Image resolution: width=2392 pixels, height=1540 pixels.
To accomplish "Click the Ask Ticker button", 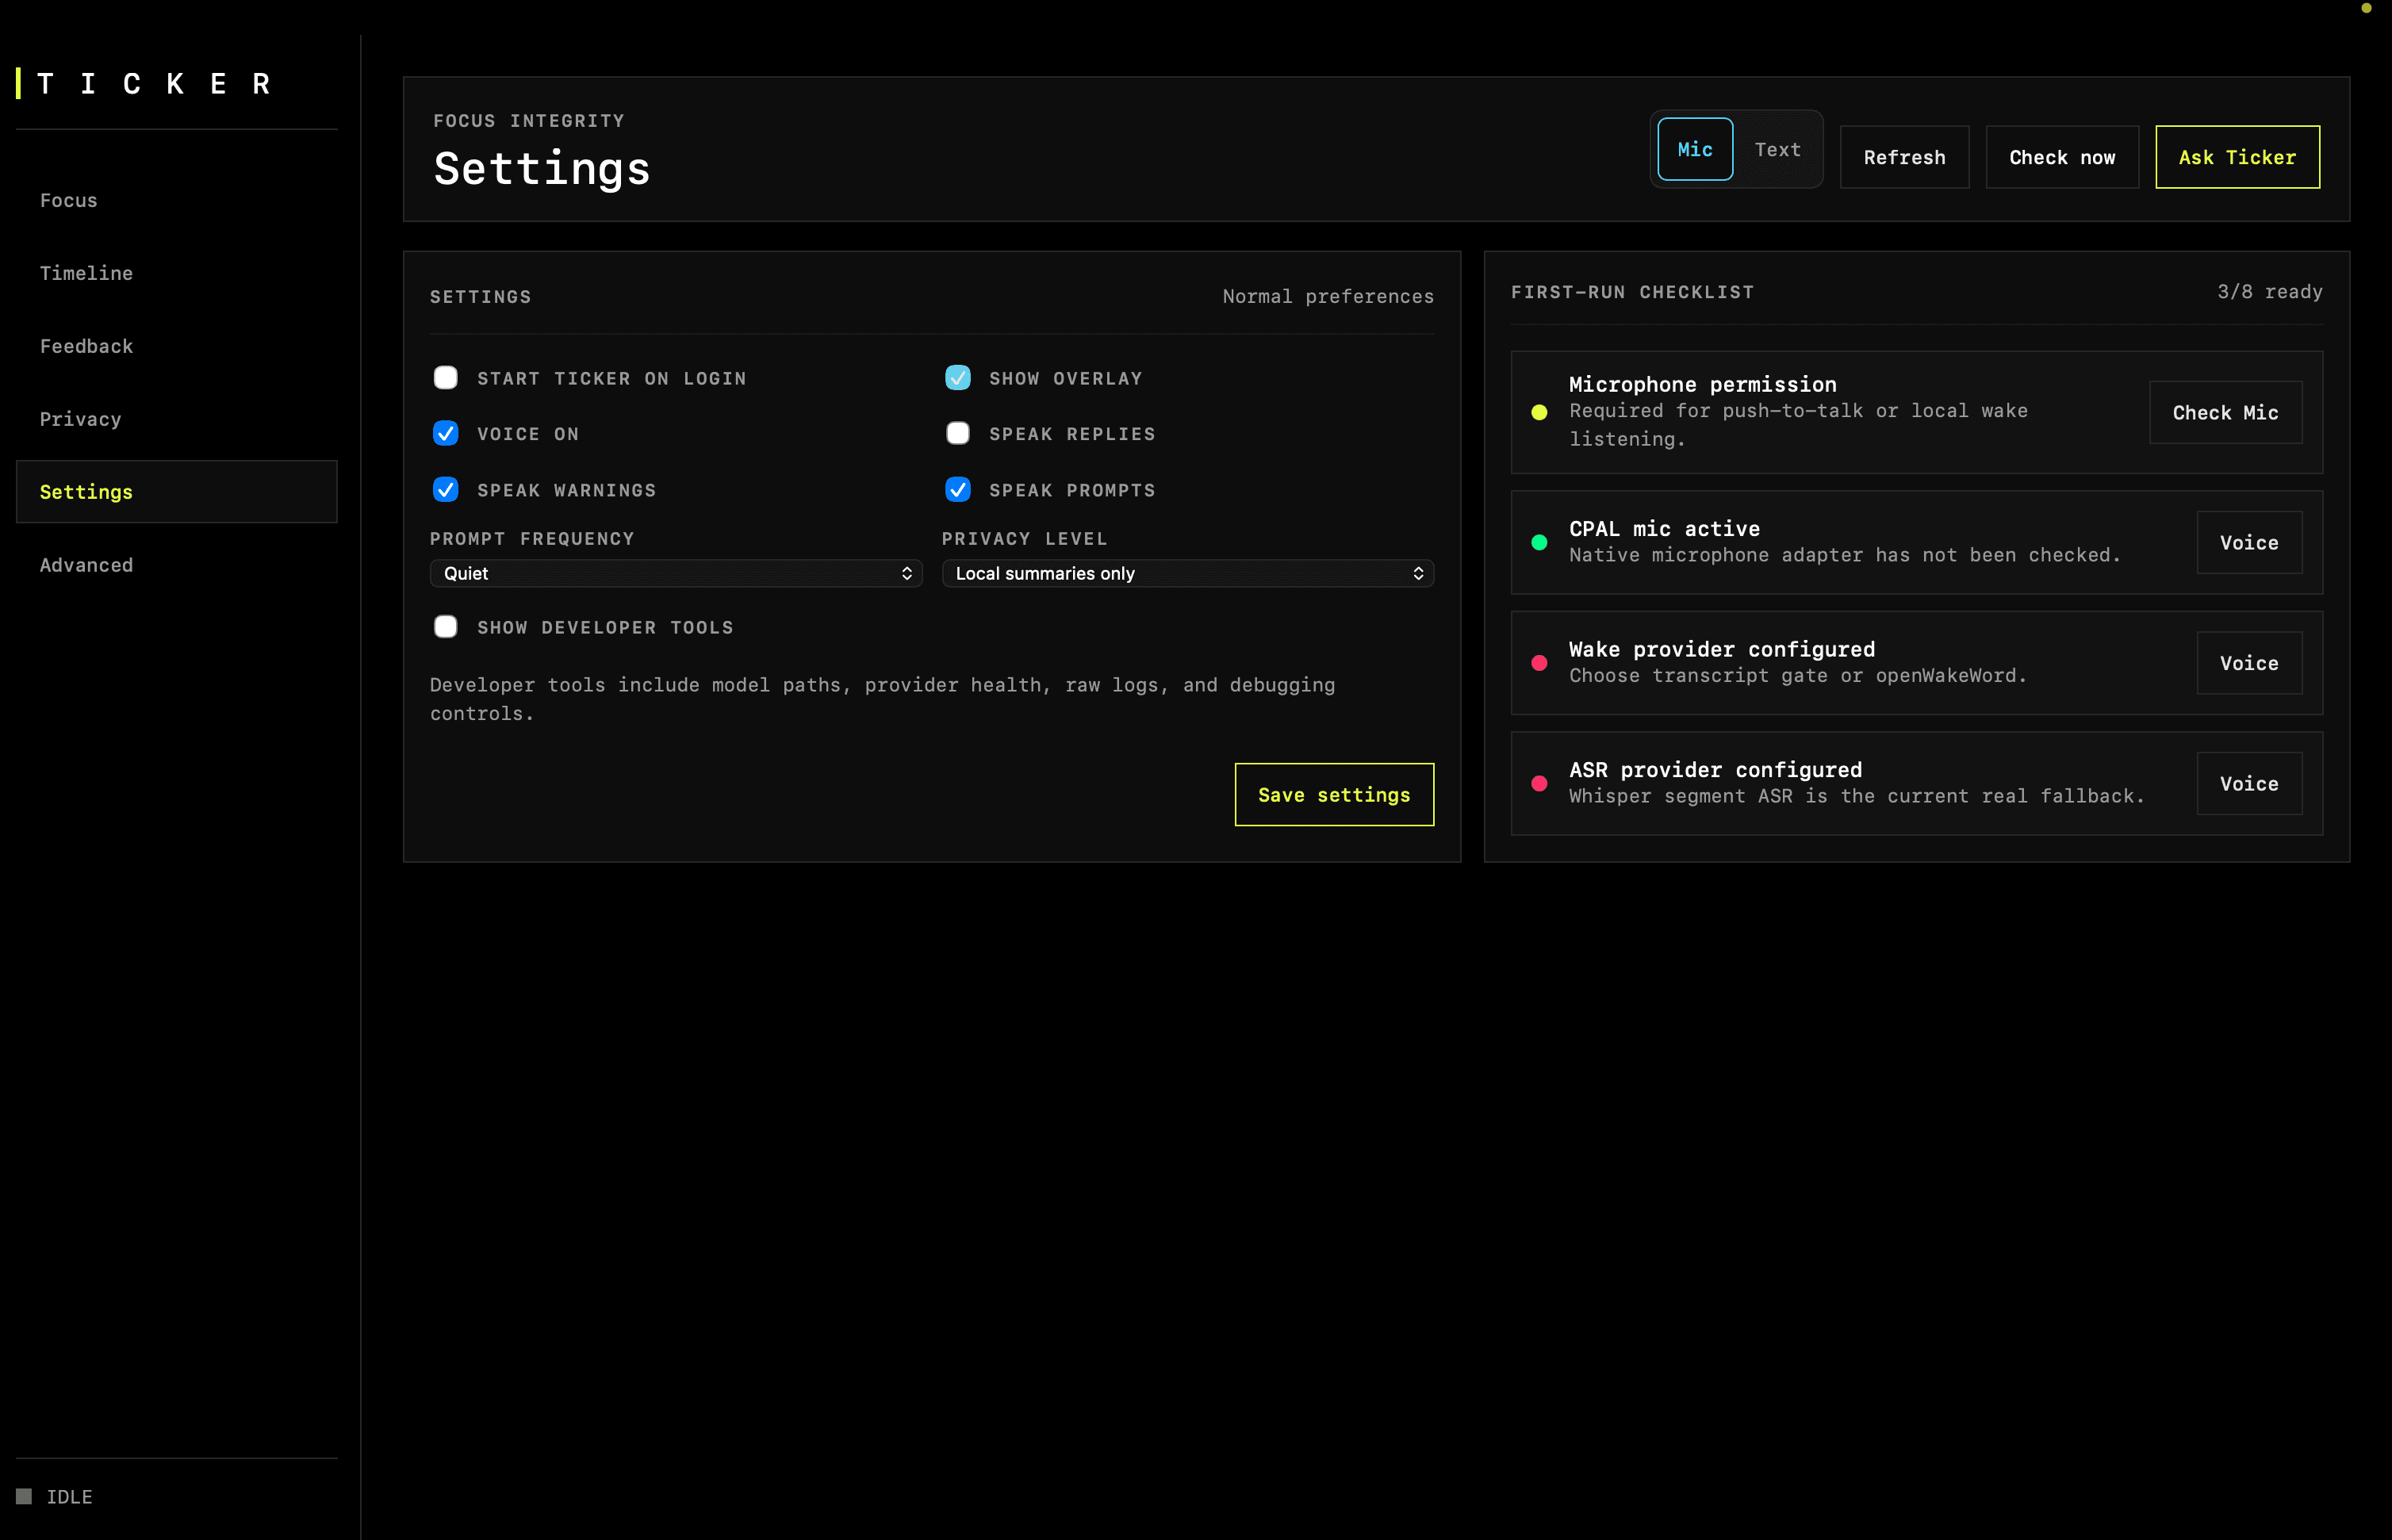I will 2237,157.
